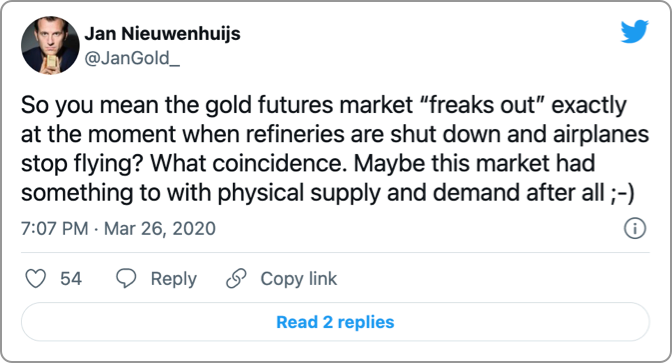
Task: Click the tweet's first line about gold futures
Action: coord(324,105)
